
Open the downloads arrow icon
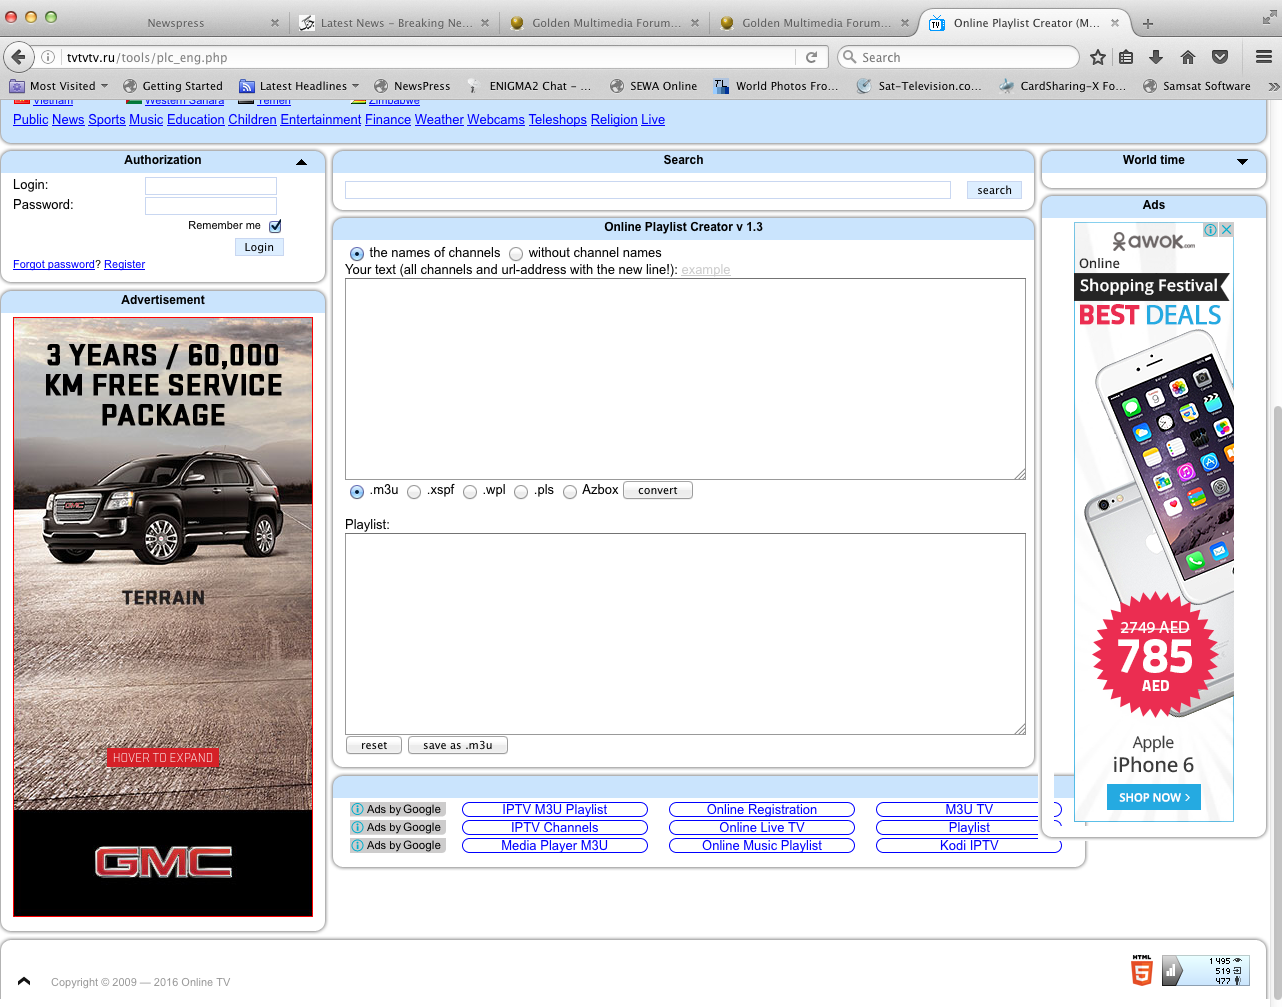pos(1156,57)
